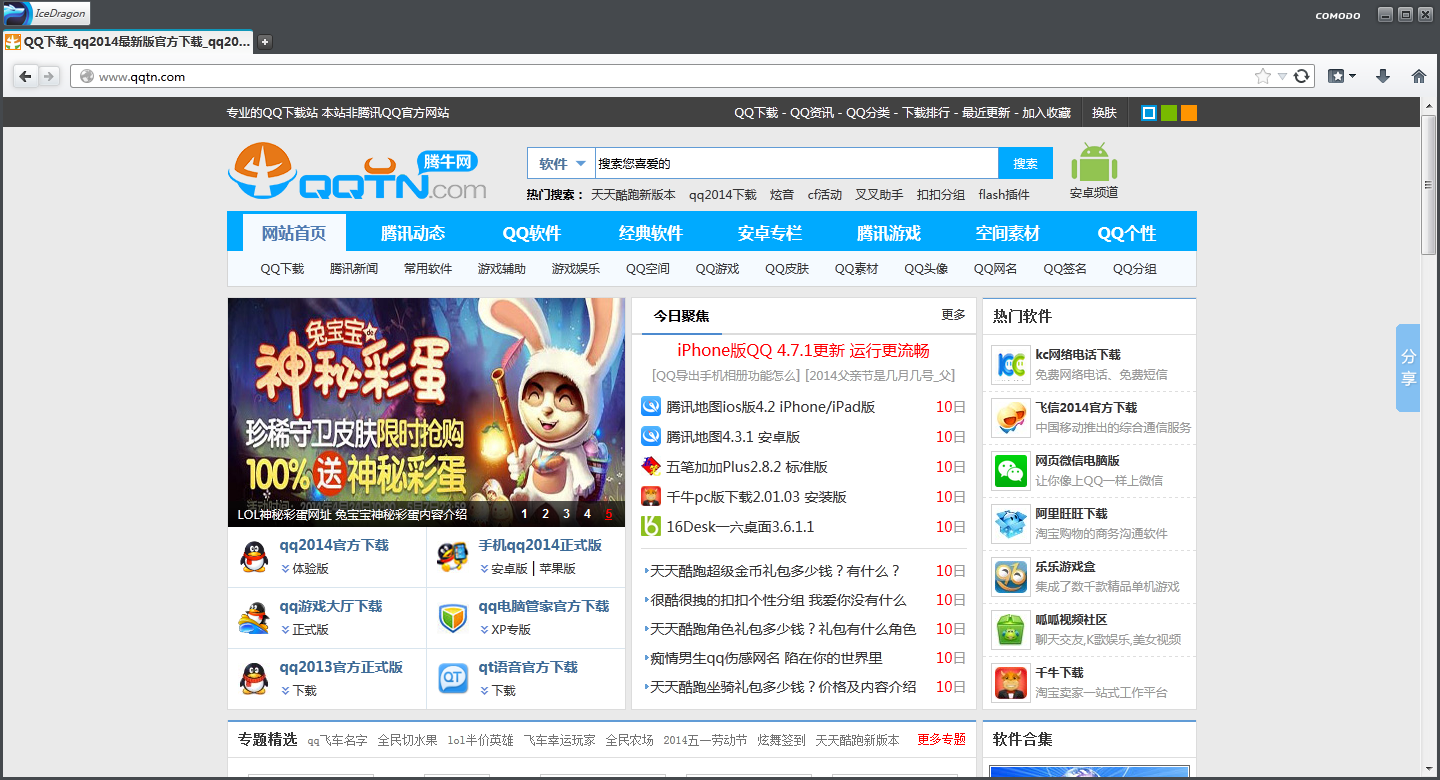The image size is (1440, 780).
Task: Click the 阿里旺旺下载 app icon
Action: (x=1011, y=524)
